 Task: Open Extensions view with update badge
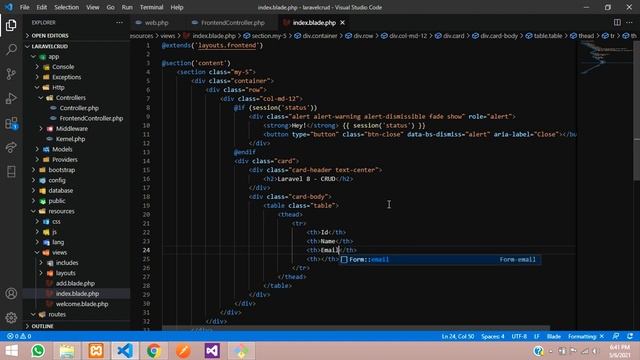coord(11,123)
